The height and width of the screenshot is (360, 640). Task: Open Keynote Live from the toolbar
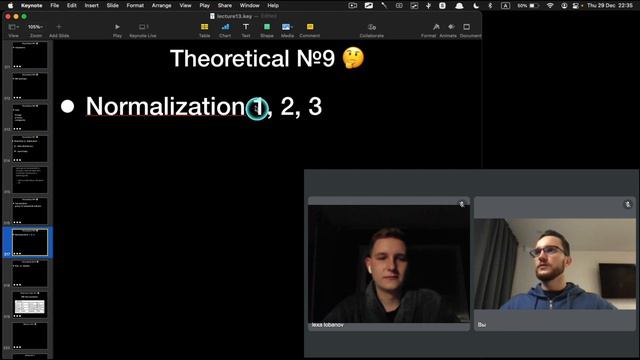(143, 27)
